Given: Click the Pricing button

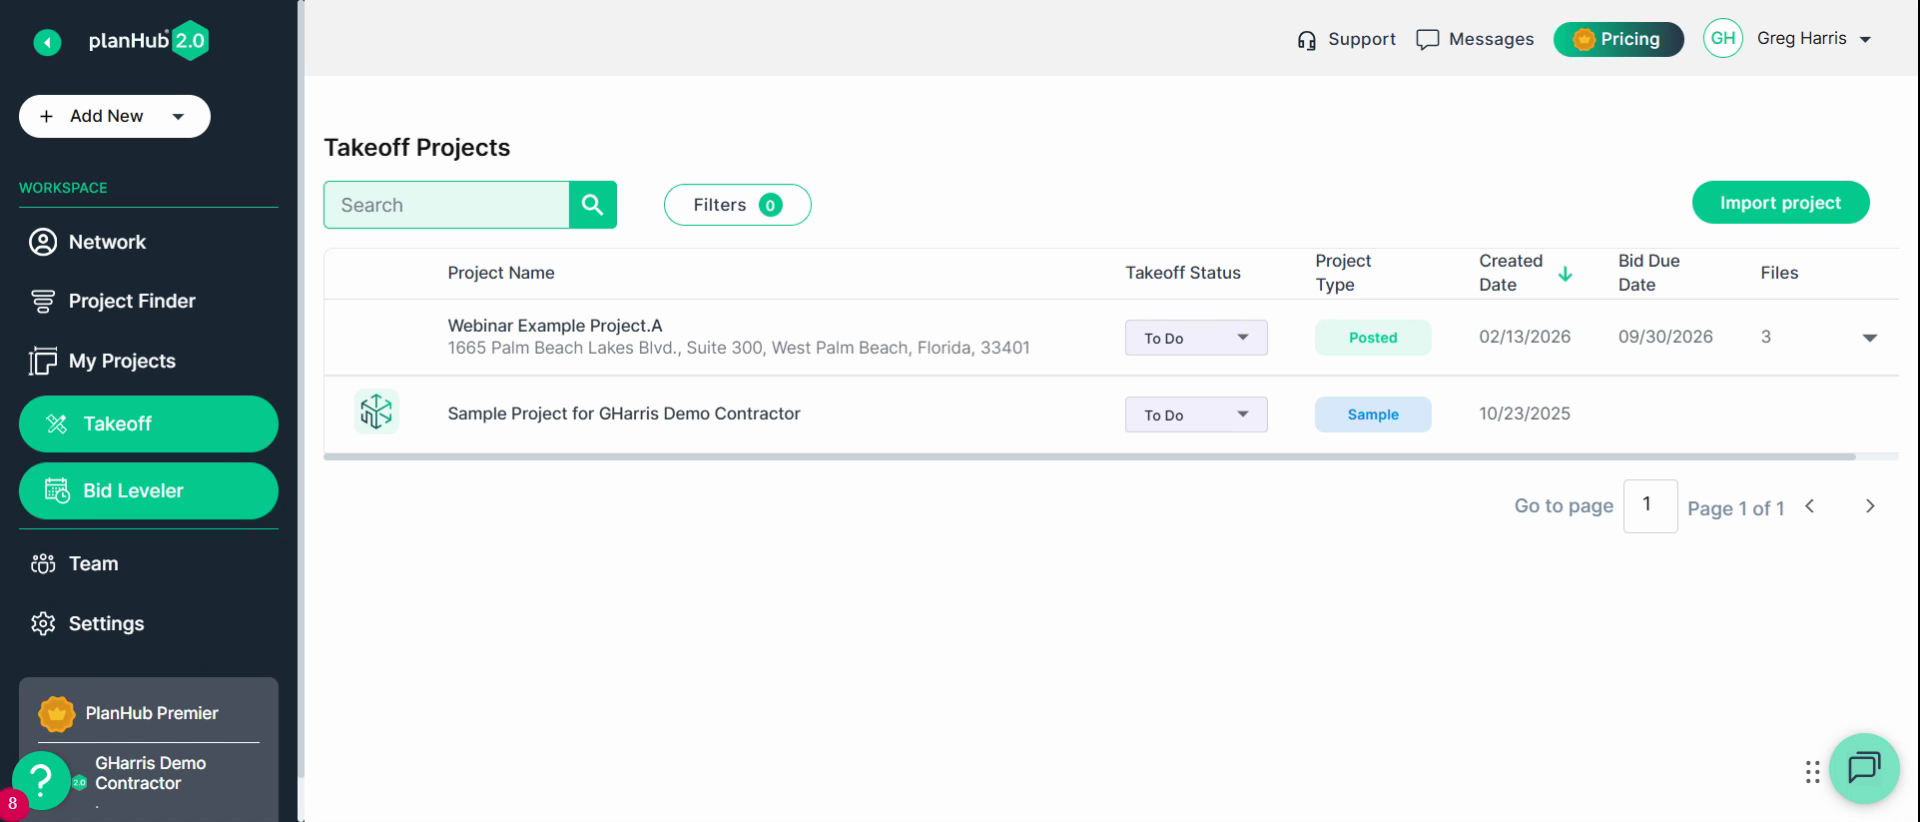Looking at the screenshot, I should pyautogui.click(x=1618, y=39).
